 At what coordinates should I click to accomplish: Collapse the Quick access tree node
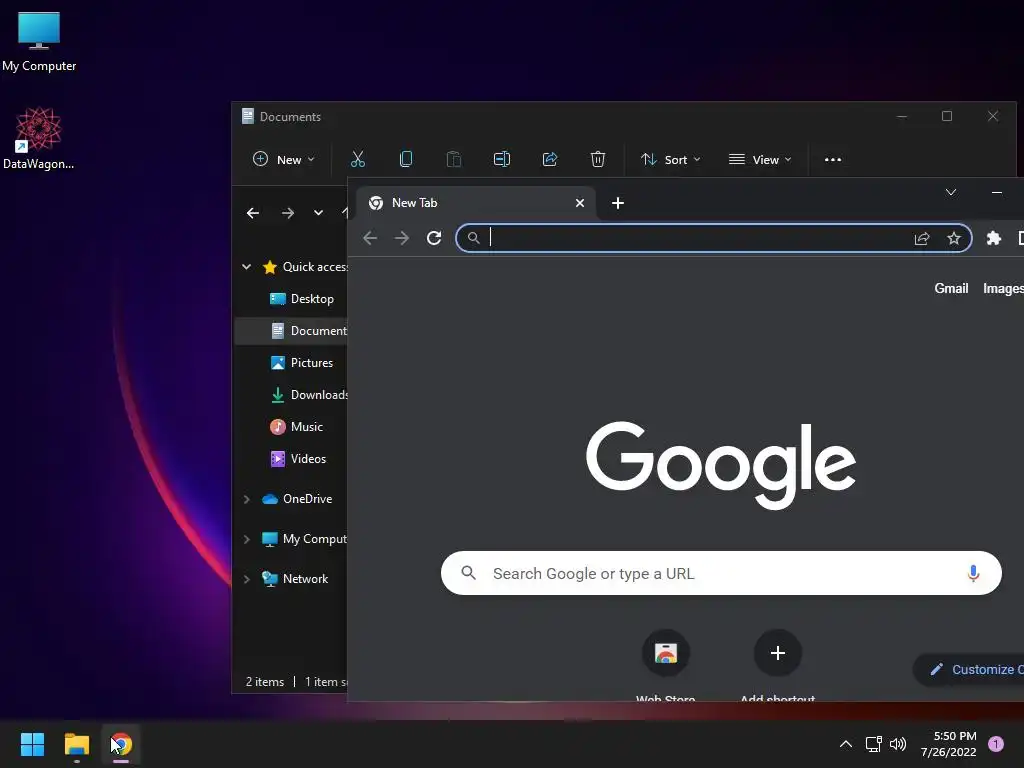pyautogui.click(x=246, y=266)
